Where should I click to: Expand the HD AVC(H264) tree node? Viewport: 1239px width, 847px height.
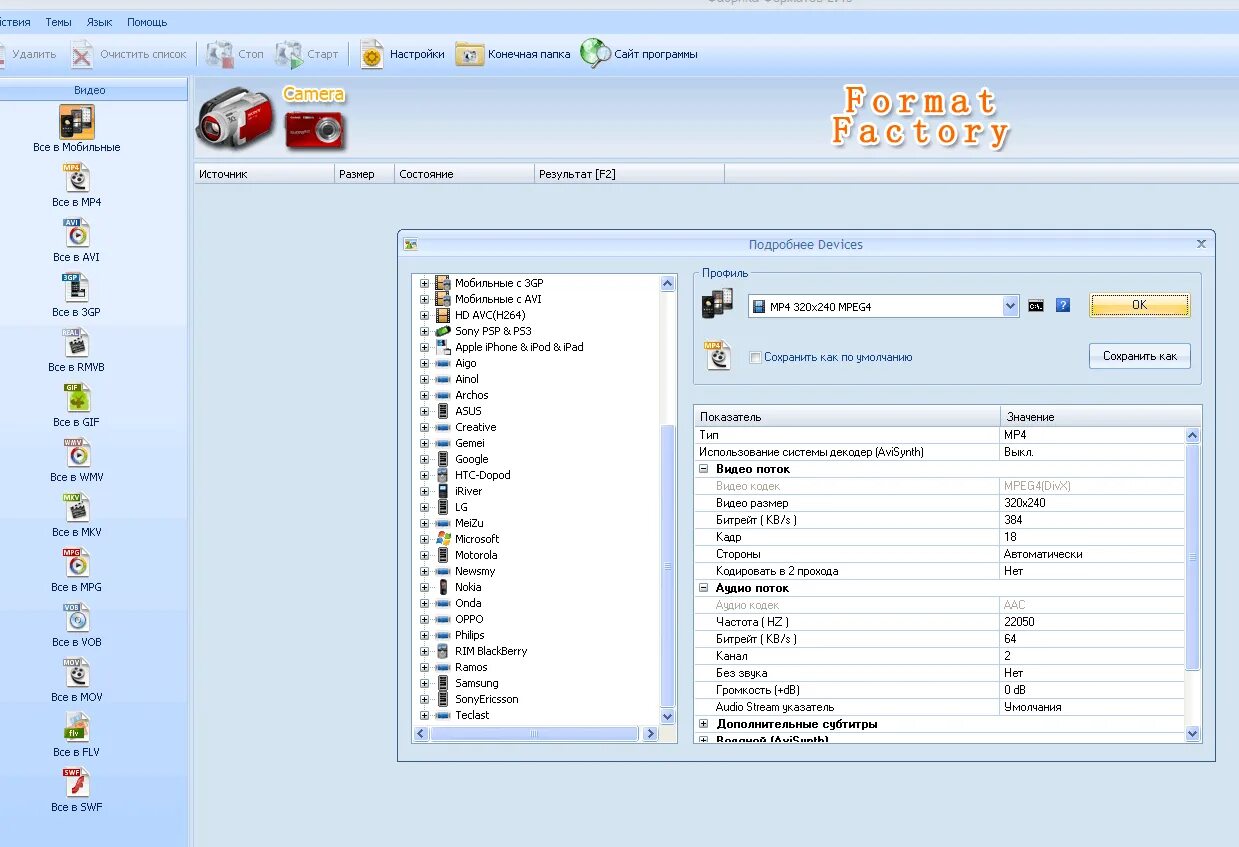(x=424, y=315)
